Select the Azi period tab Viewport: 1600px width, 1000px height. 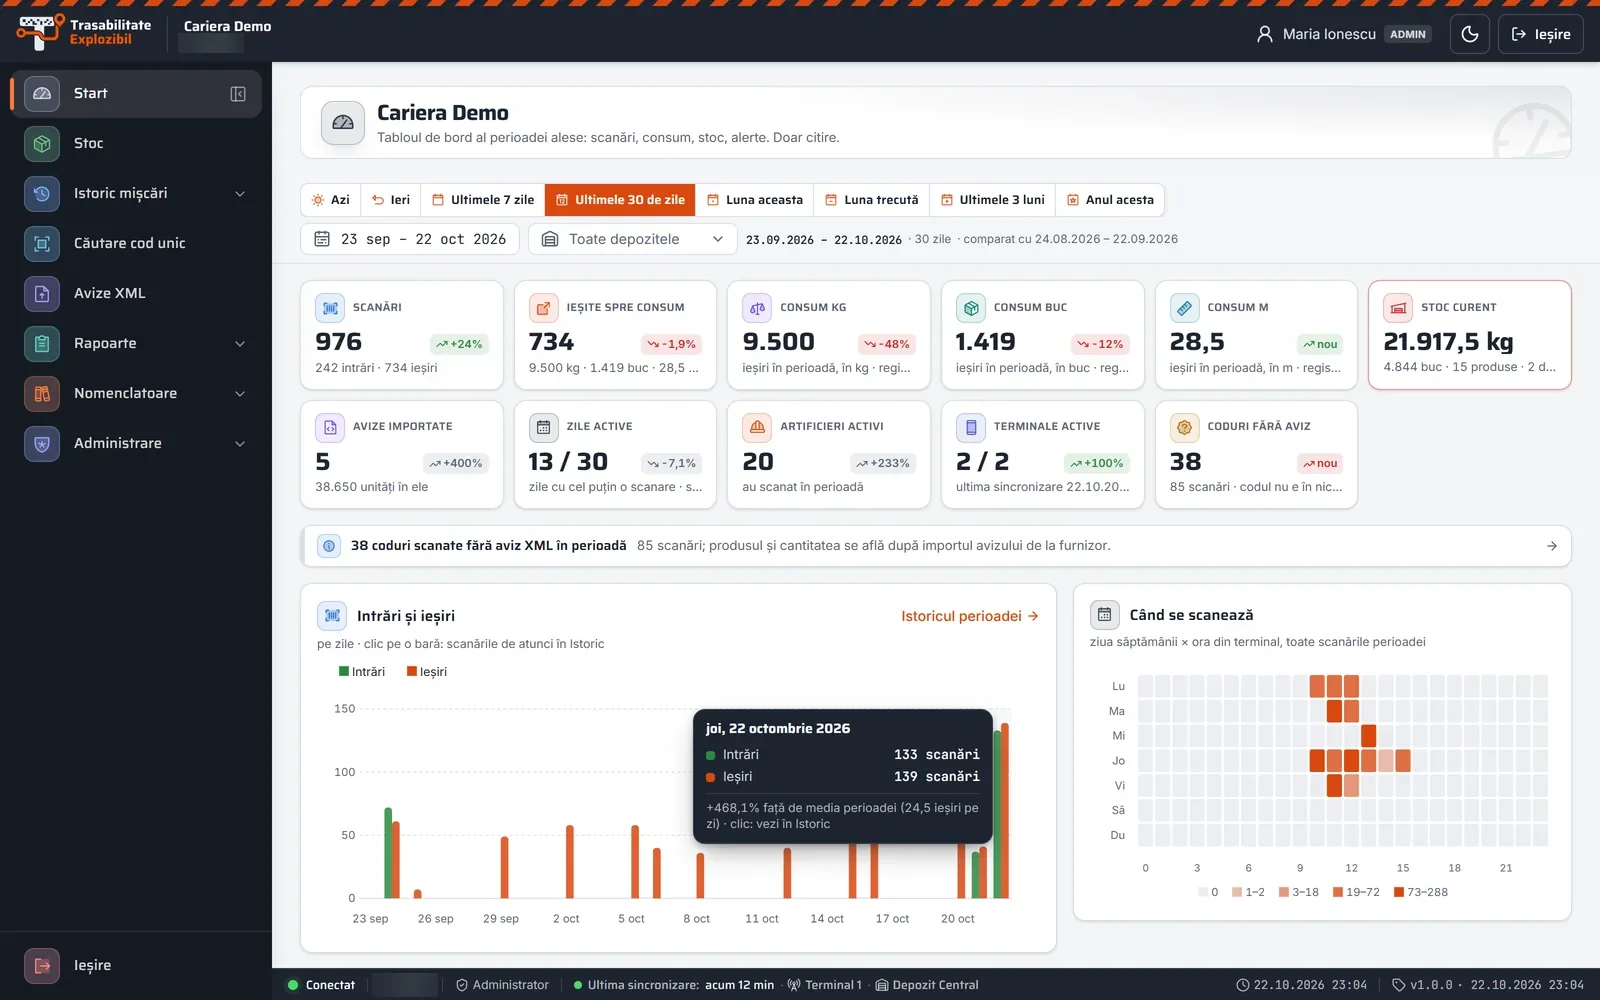[x=331, y=200]
